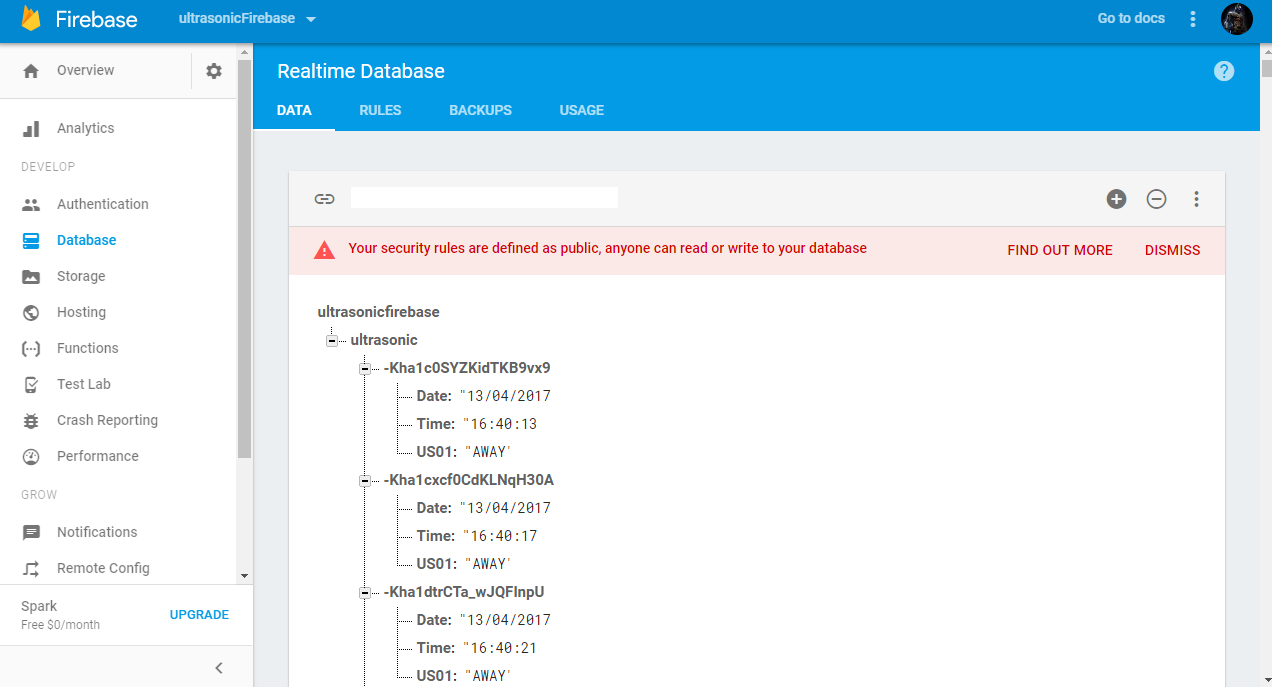
Task: Open Crash Reporting section
Action: coord(107,420)
